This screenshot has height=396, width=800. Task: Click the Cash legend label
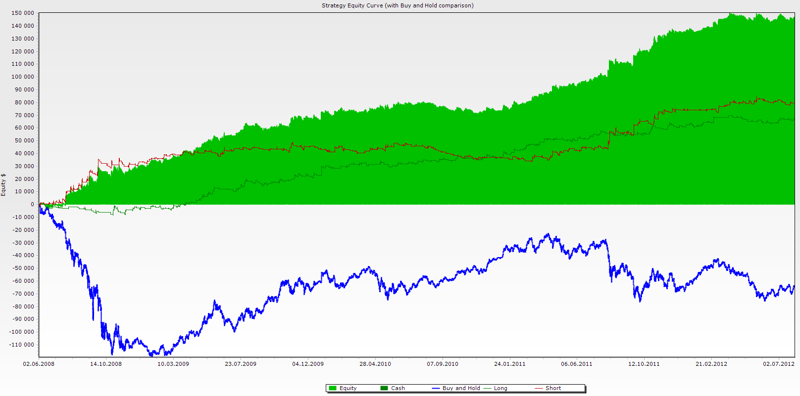pyautogui.click(x=398, y=388)
